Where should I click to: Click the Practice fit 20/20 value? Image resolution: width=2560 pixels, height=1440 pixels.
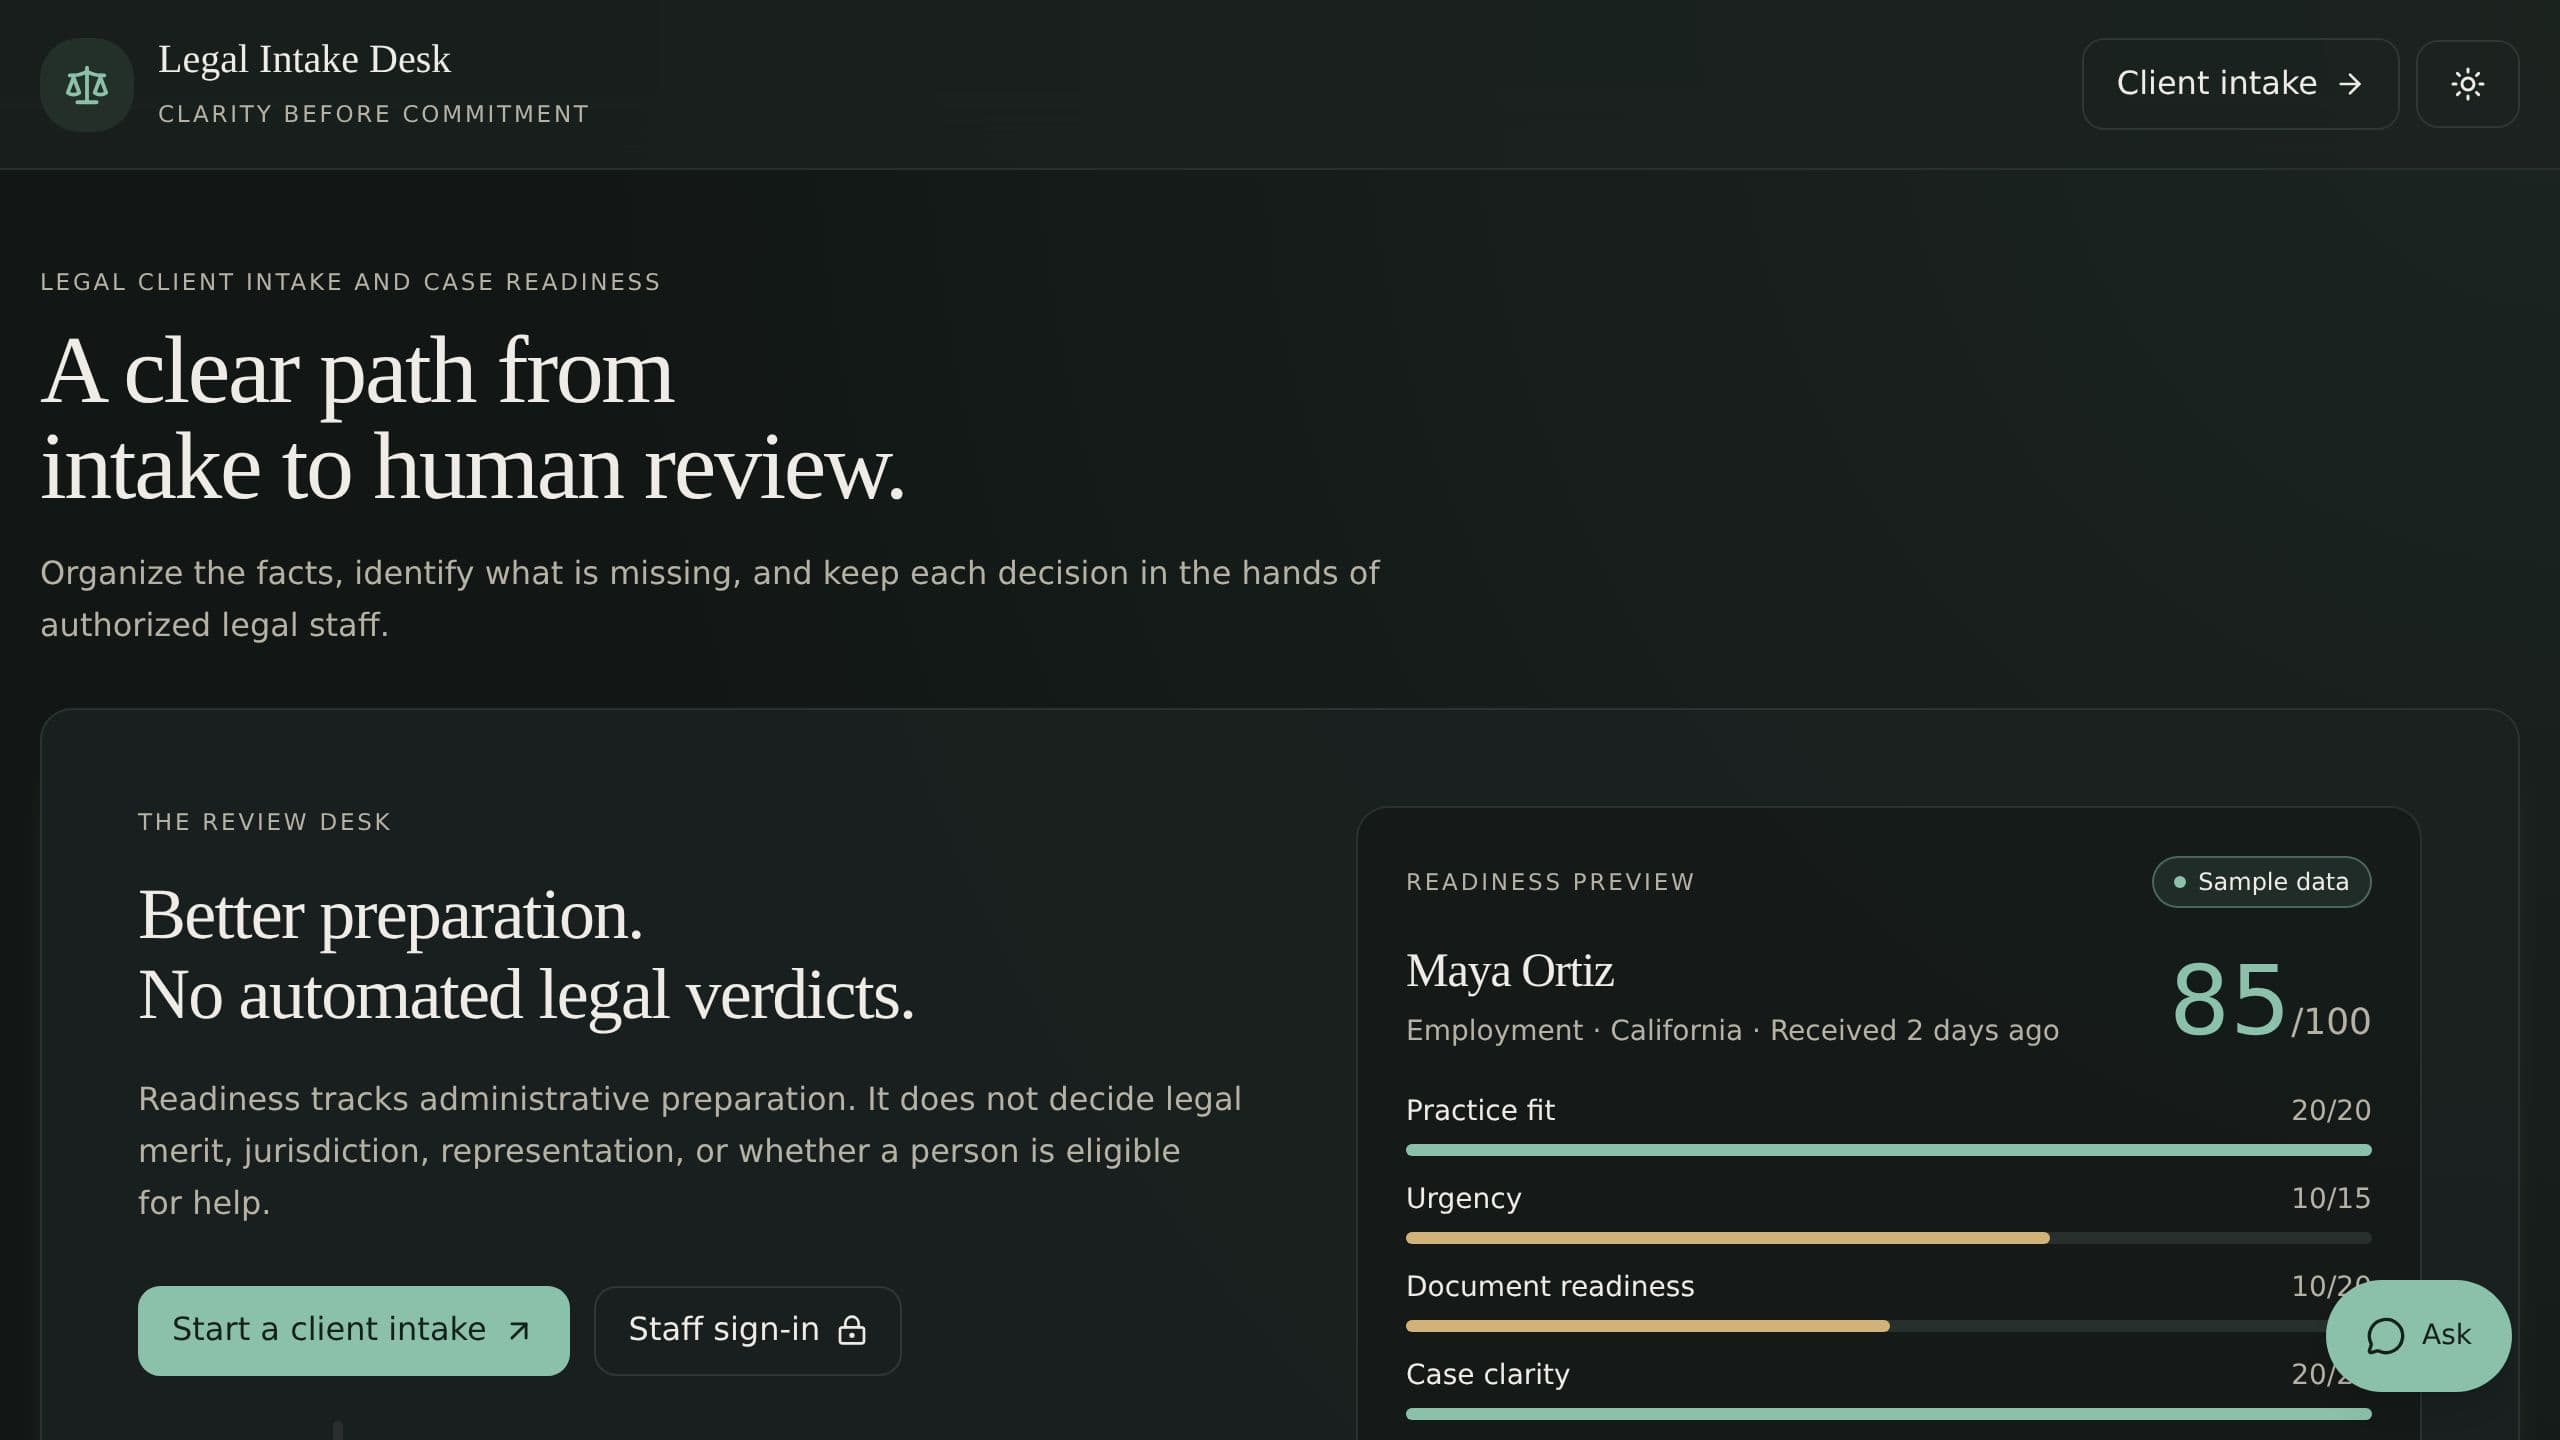click(x=2331, y=1110)
